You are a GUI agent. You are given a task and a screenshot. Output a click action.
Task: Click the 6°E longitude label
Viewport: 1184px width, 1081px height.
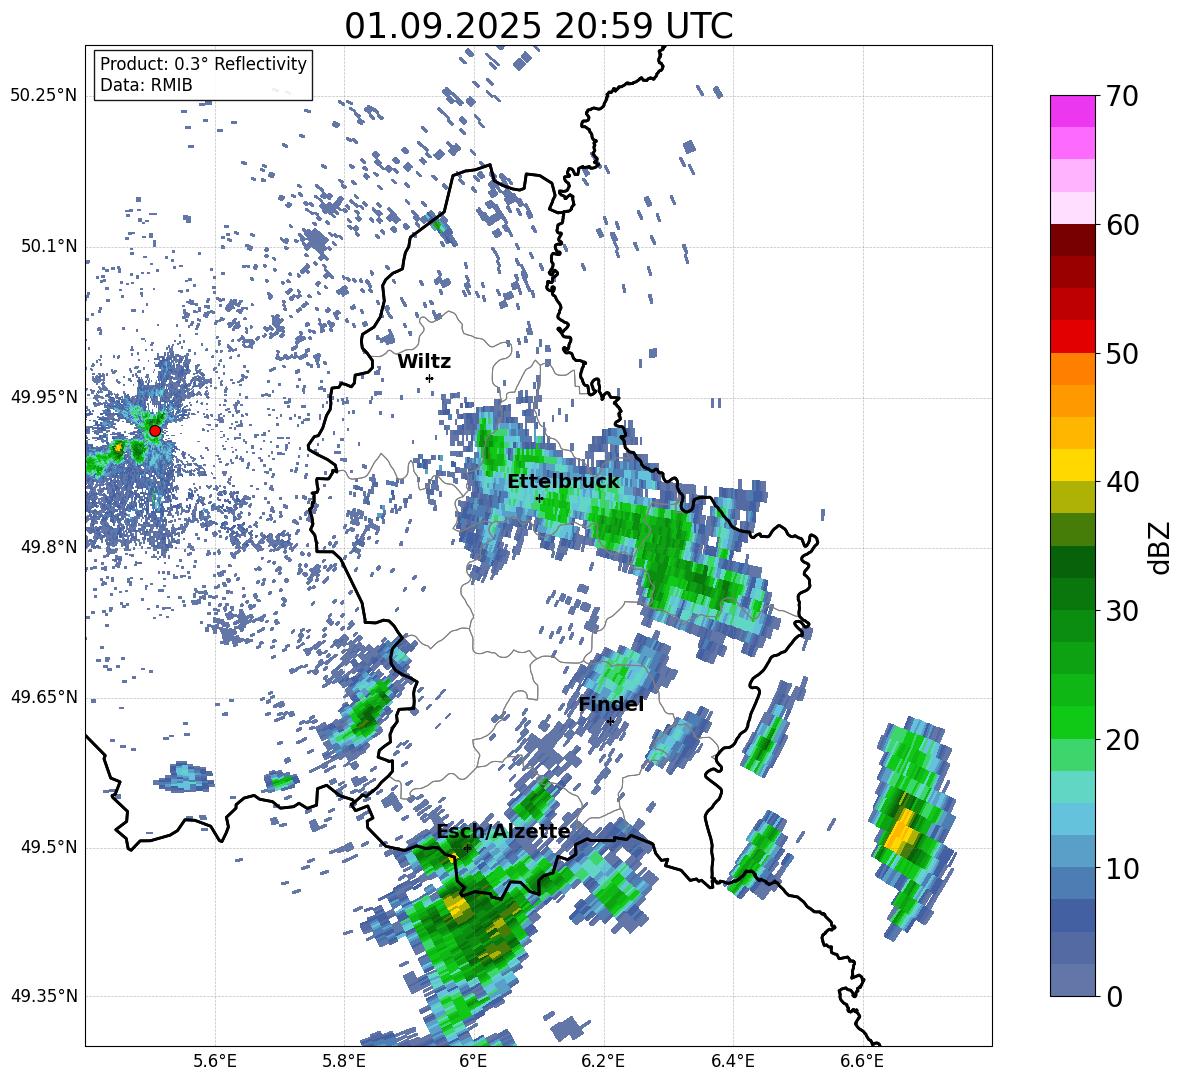pyautogui.click(x=473, y=1061)
